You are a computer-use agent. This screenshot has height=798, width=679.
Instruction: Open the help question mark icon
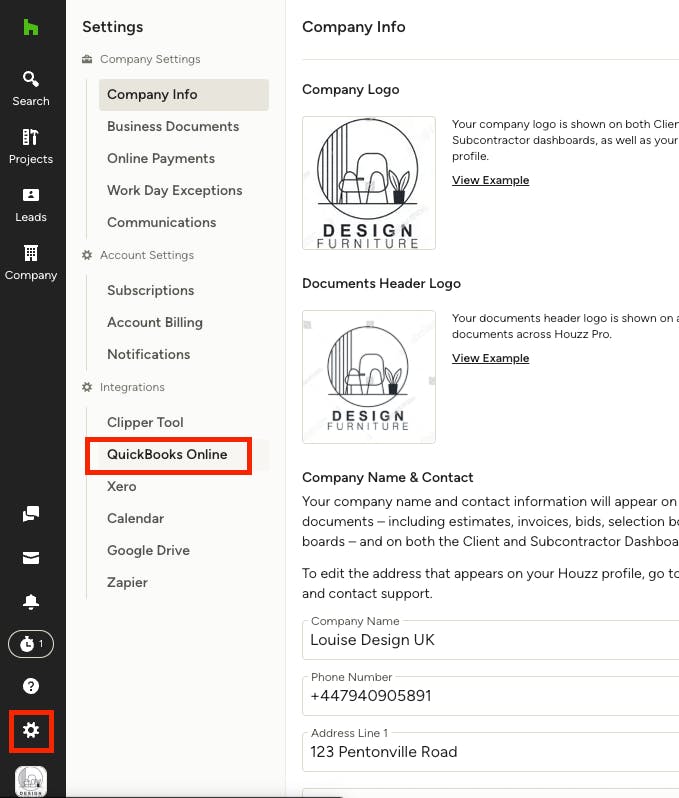tap(31, 686)
